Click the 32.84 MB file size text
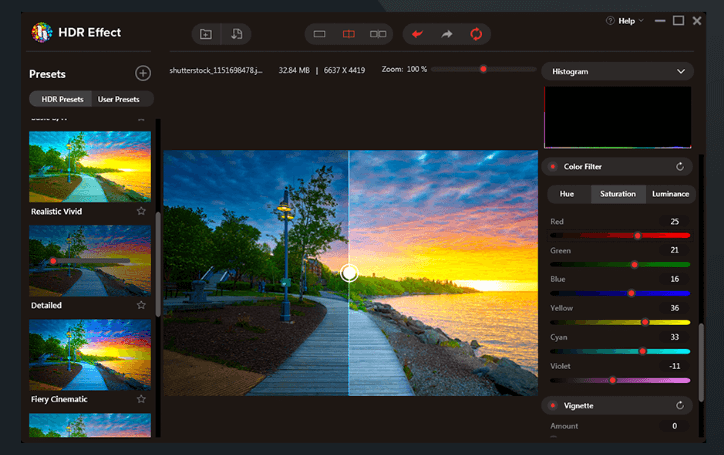This screenshot has height=455, width=724. [x=294, y=70]
